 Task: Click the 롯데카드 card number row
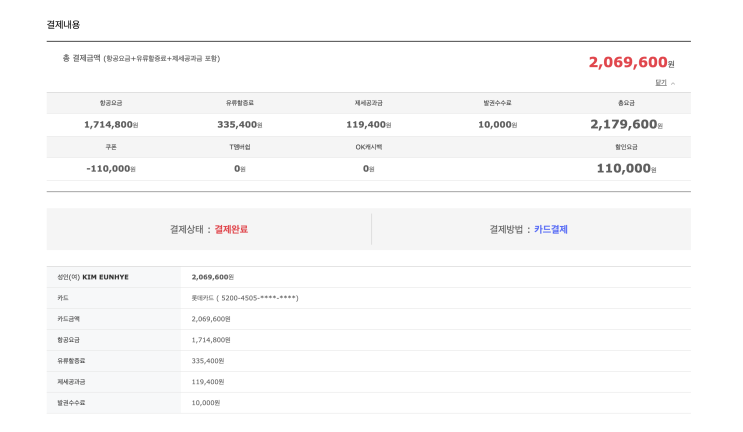point(369,298)
